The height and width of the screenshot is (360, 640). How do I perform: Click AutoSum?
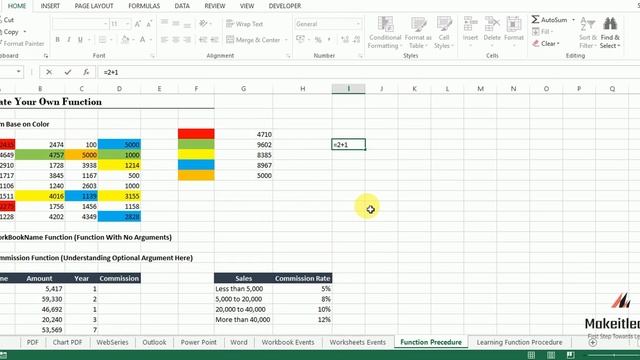click(x=549, y=20)
